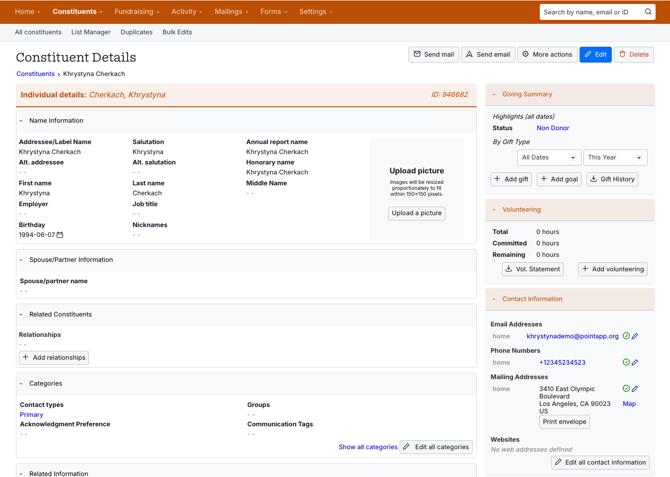Click the Delete button
The width and height of the screenshot is (670, 477).
634,55
